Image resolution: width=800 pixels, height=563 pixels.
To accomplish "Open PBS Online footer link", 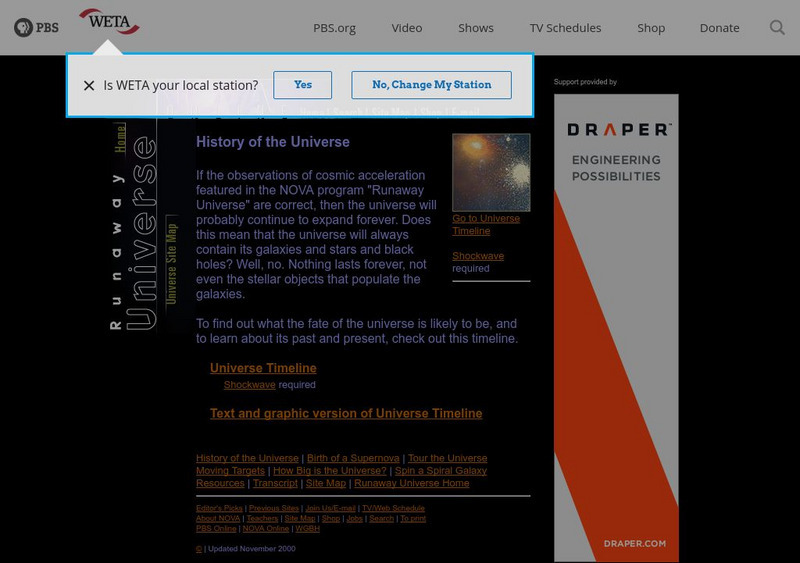I will pyautogui.click(x=216, y=529).
